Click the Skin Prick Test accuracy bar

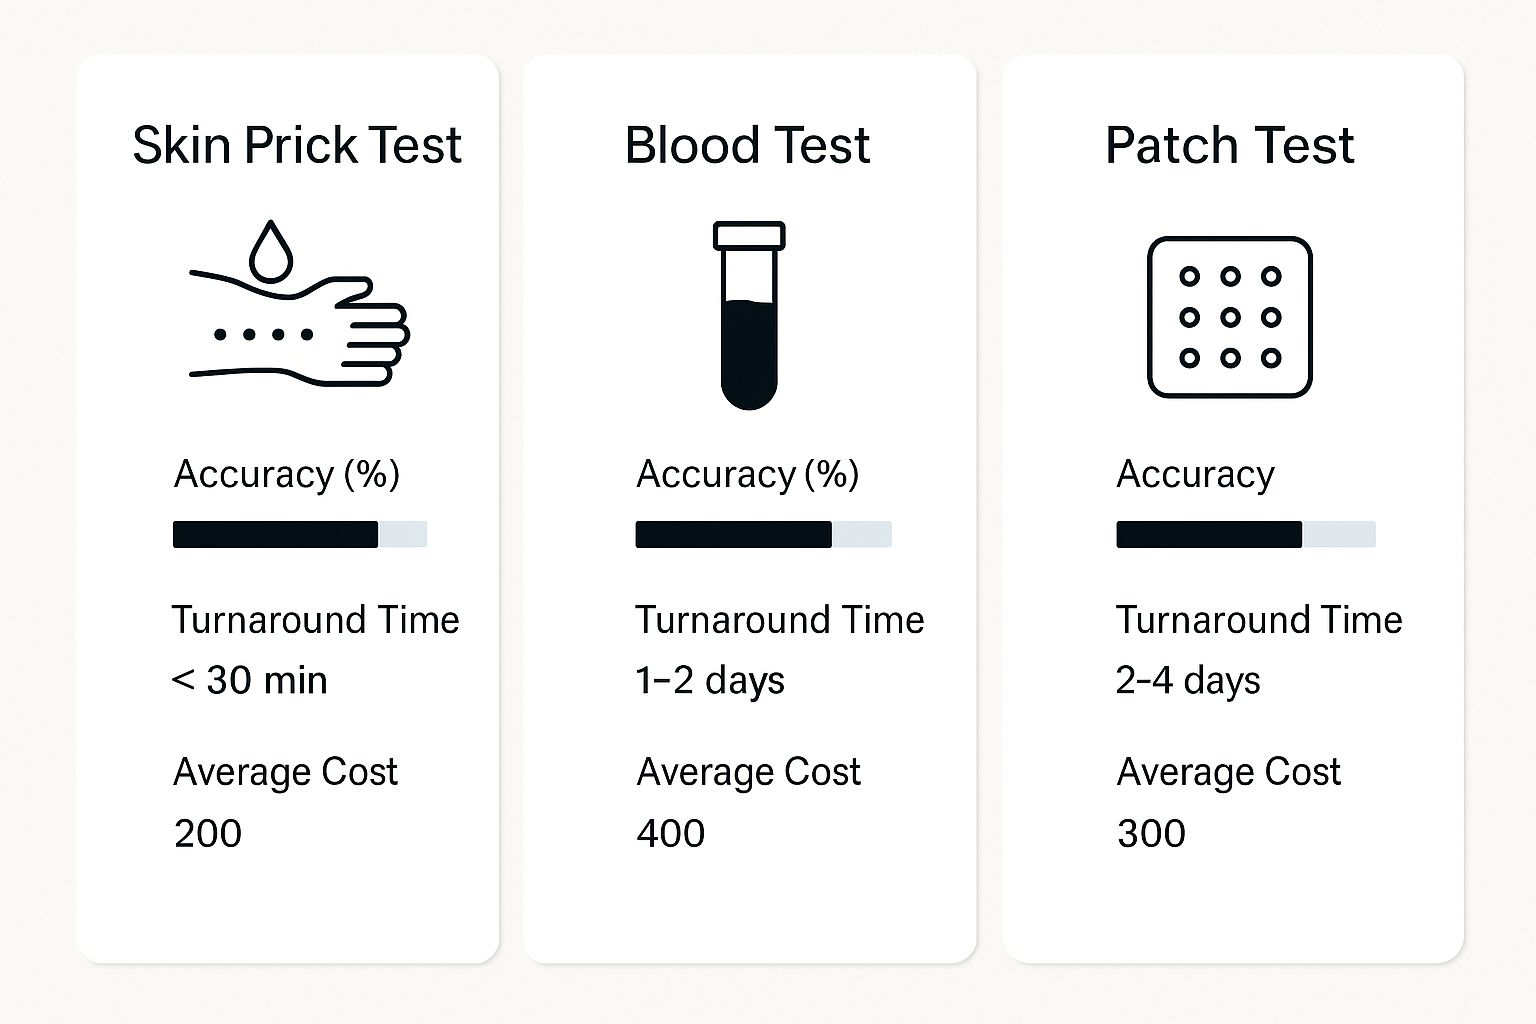coord(299,534)
